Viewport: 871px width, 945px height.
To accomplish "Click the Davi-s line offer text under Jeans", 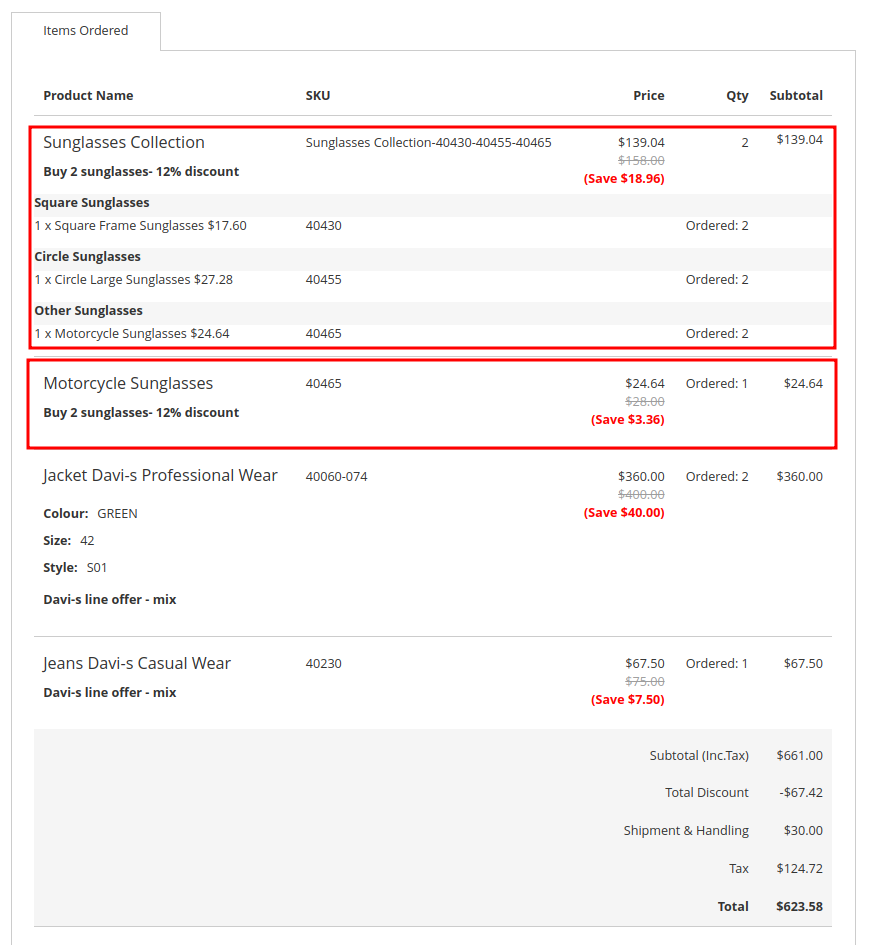I will [110, 693].
